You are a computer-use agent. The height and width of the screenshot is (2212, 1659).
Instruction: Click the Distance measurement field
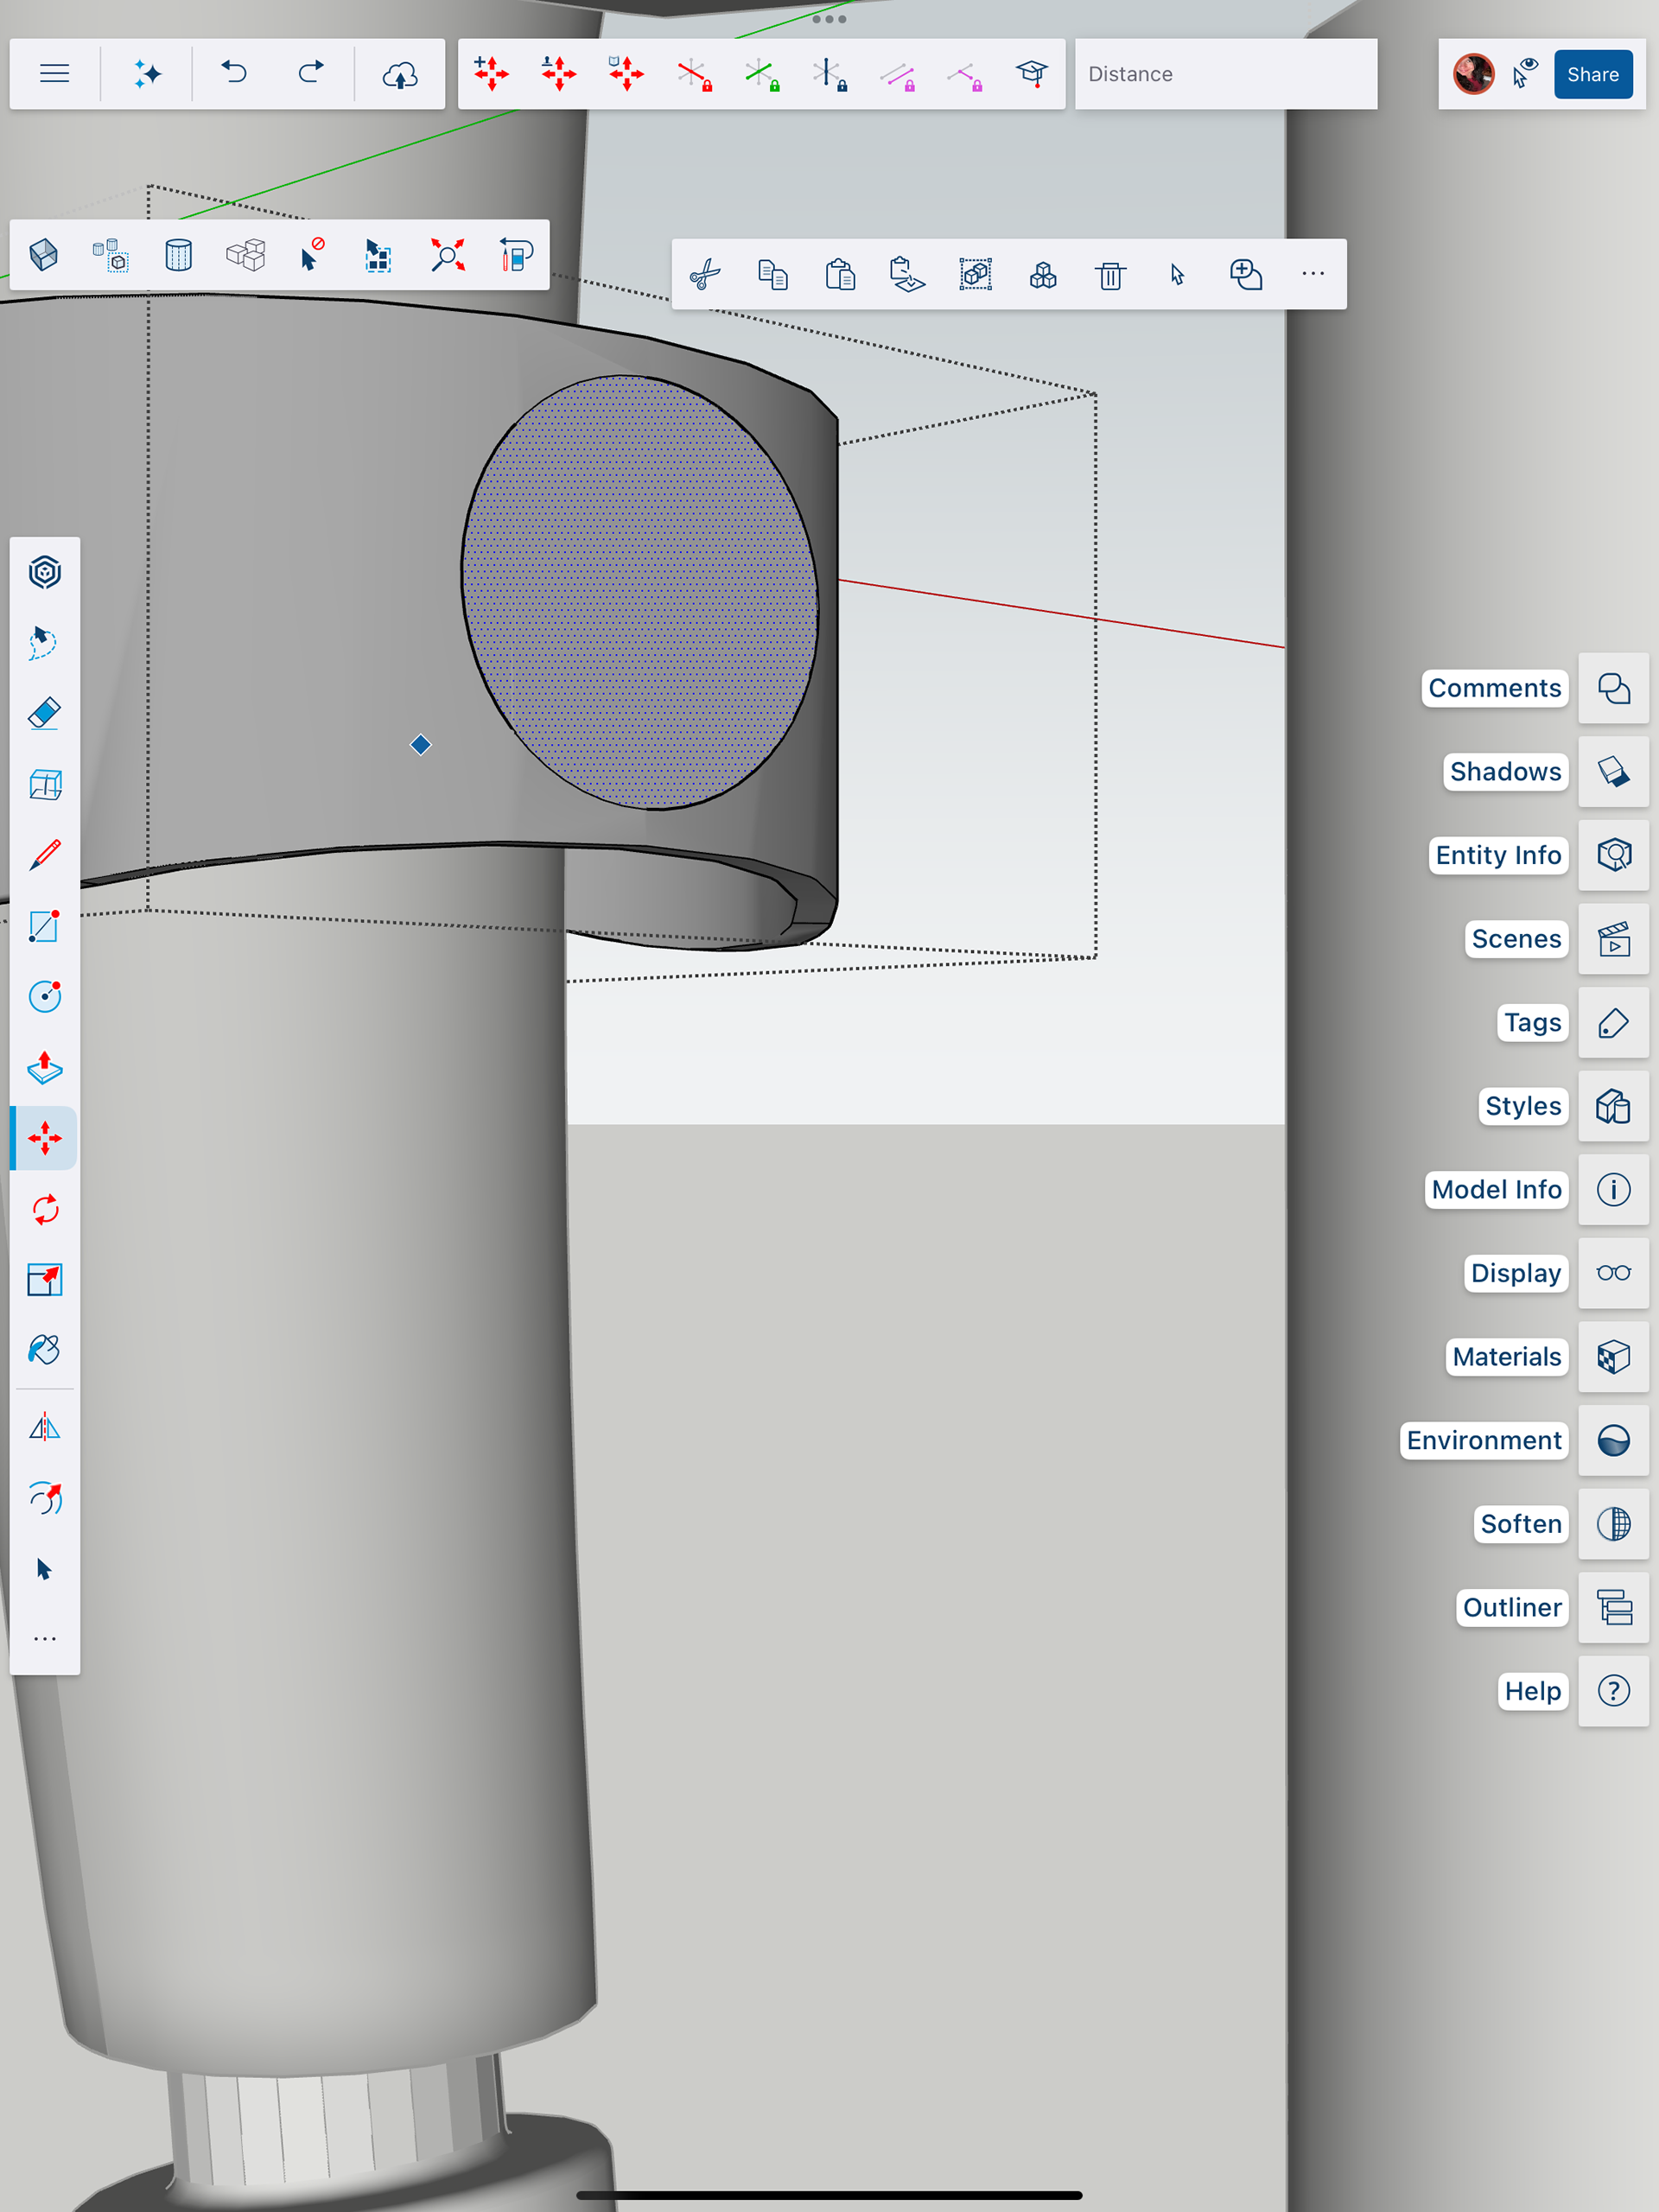coord(1225,74)
